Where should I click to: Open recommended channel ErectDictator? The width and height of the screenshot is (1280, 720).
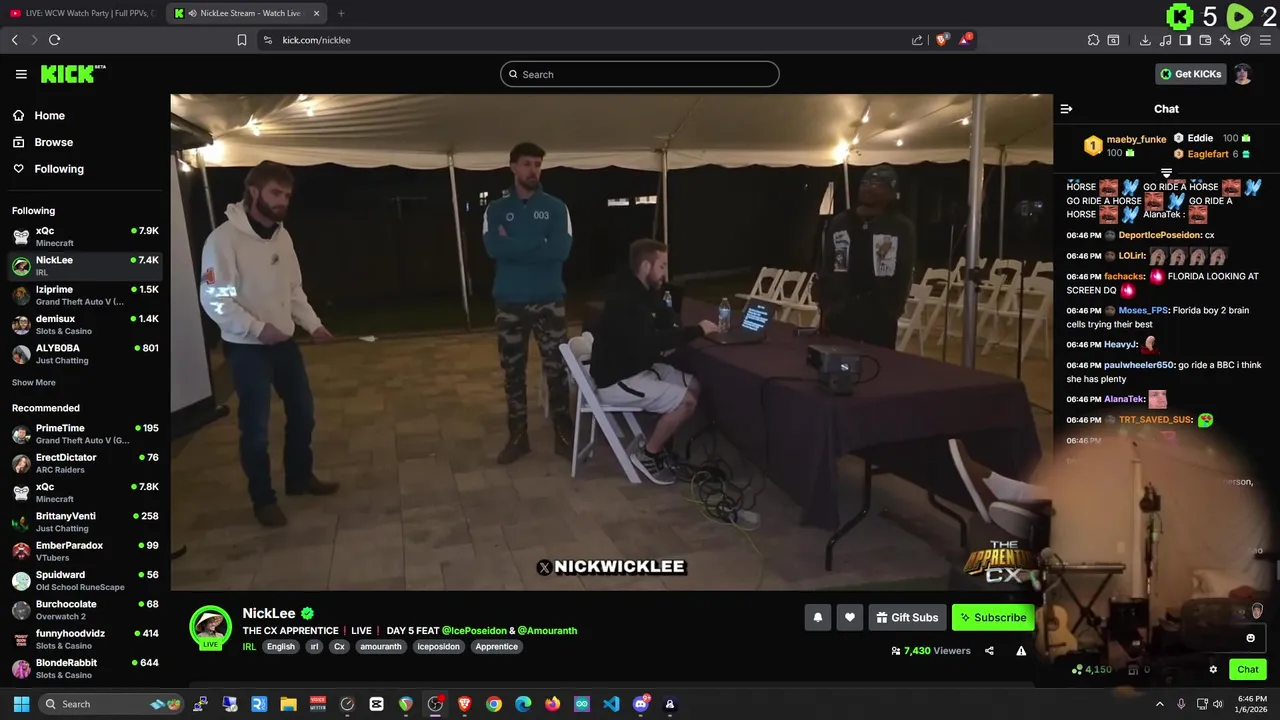pyautogui.click(x=85, y=463)
